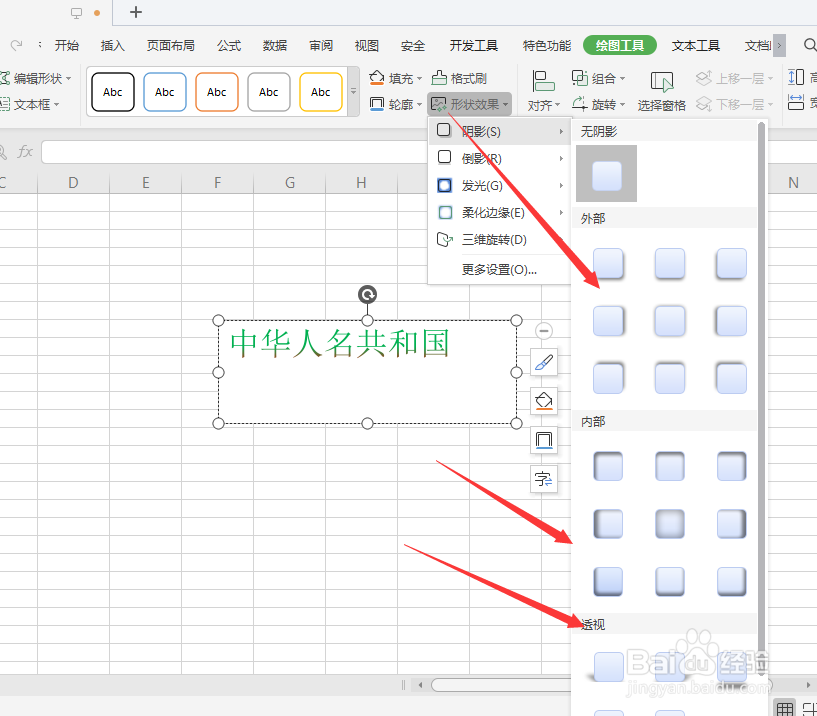Click the search magnifier icon

point(810,45)
